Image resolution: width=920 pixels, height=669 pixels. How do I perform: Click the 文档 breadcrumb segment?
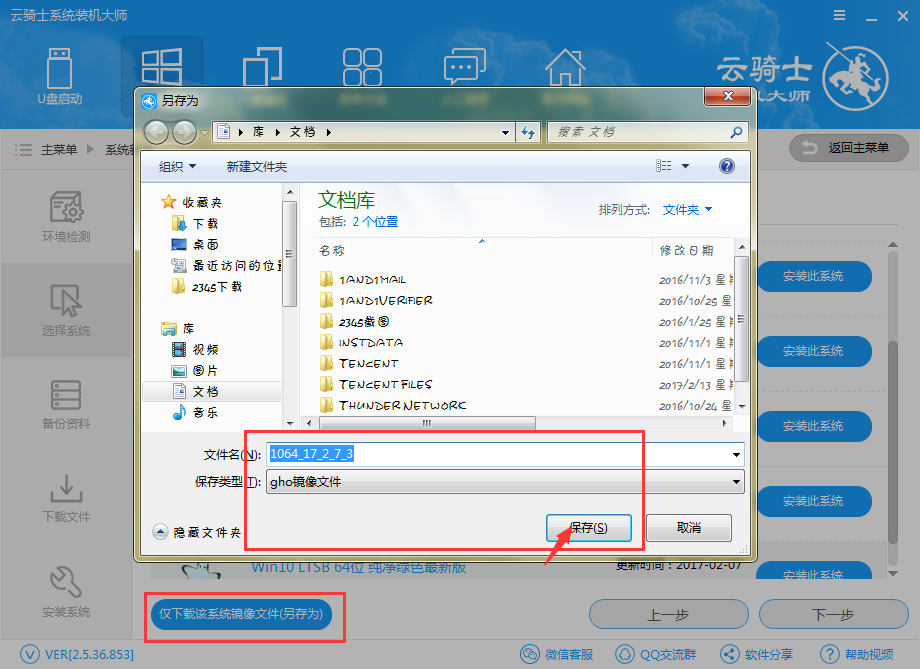(x=302, y=132)
